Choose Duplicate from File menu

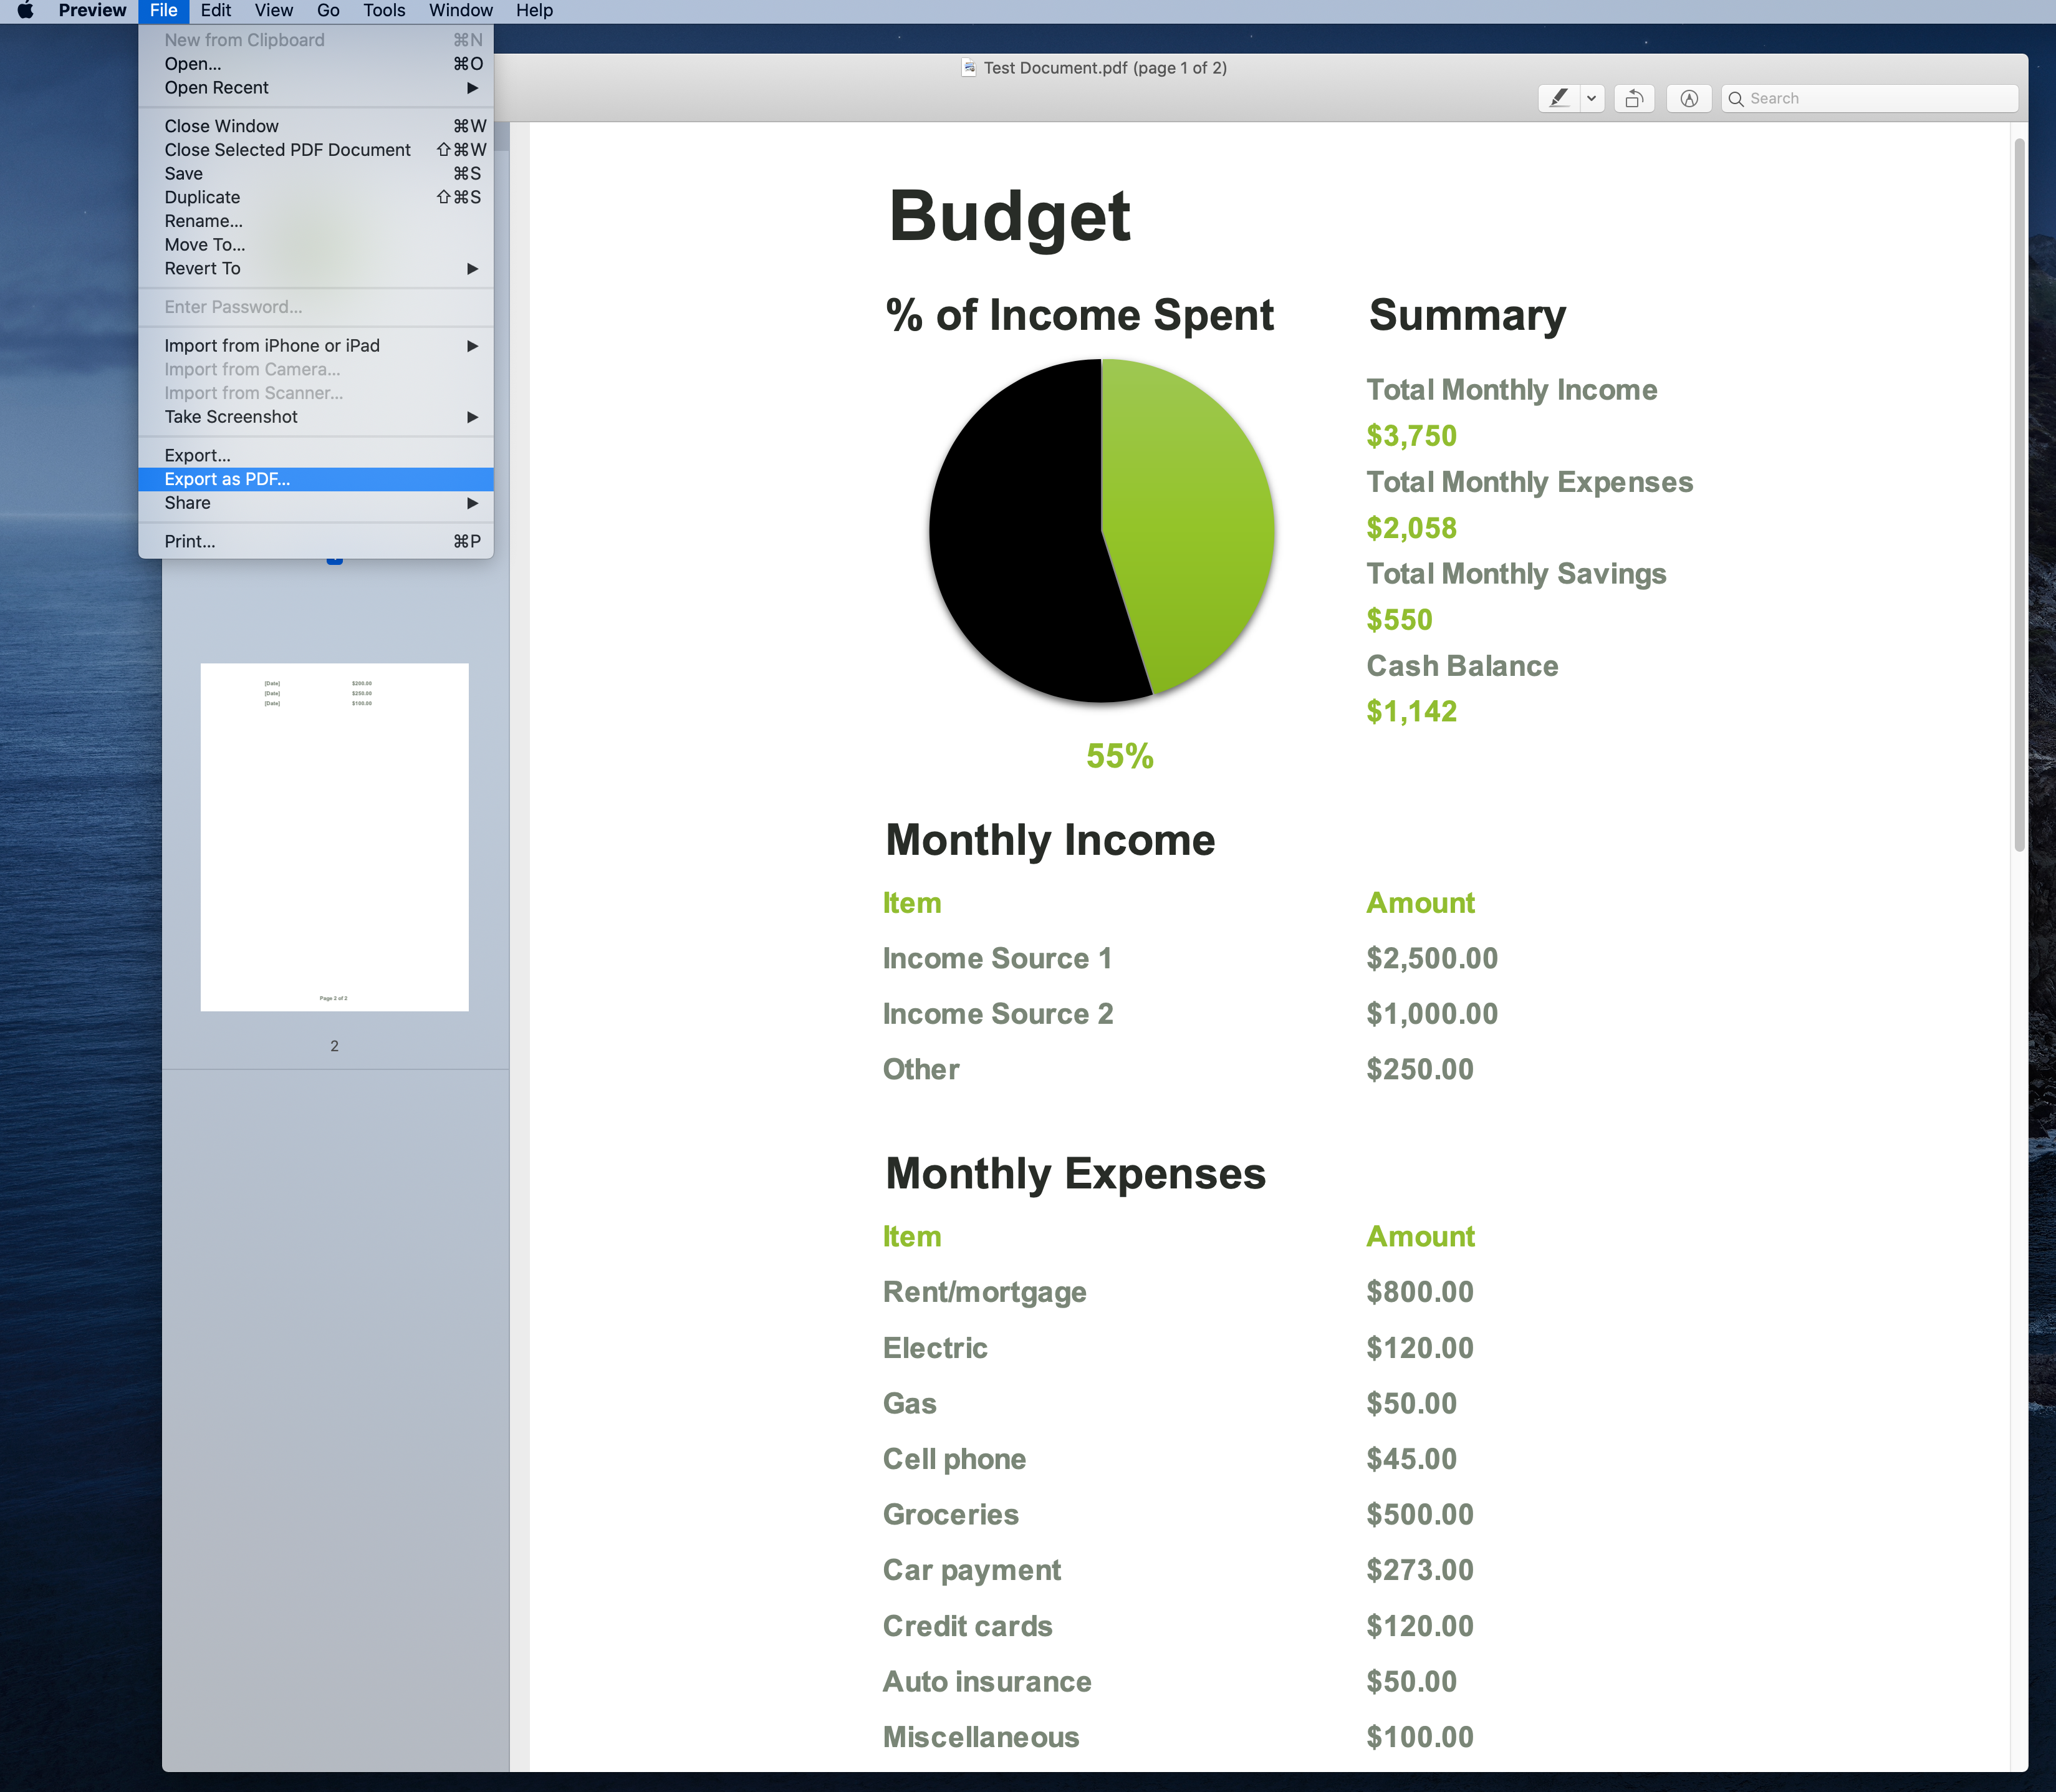click(203, 198)
